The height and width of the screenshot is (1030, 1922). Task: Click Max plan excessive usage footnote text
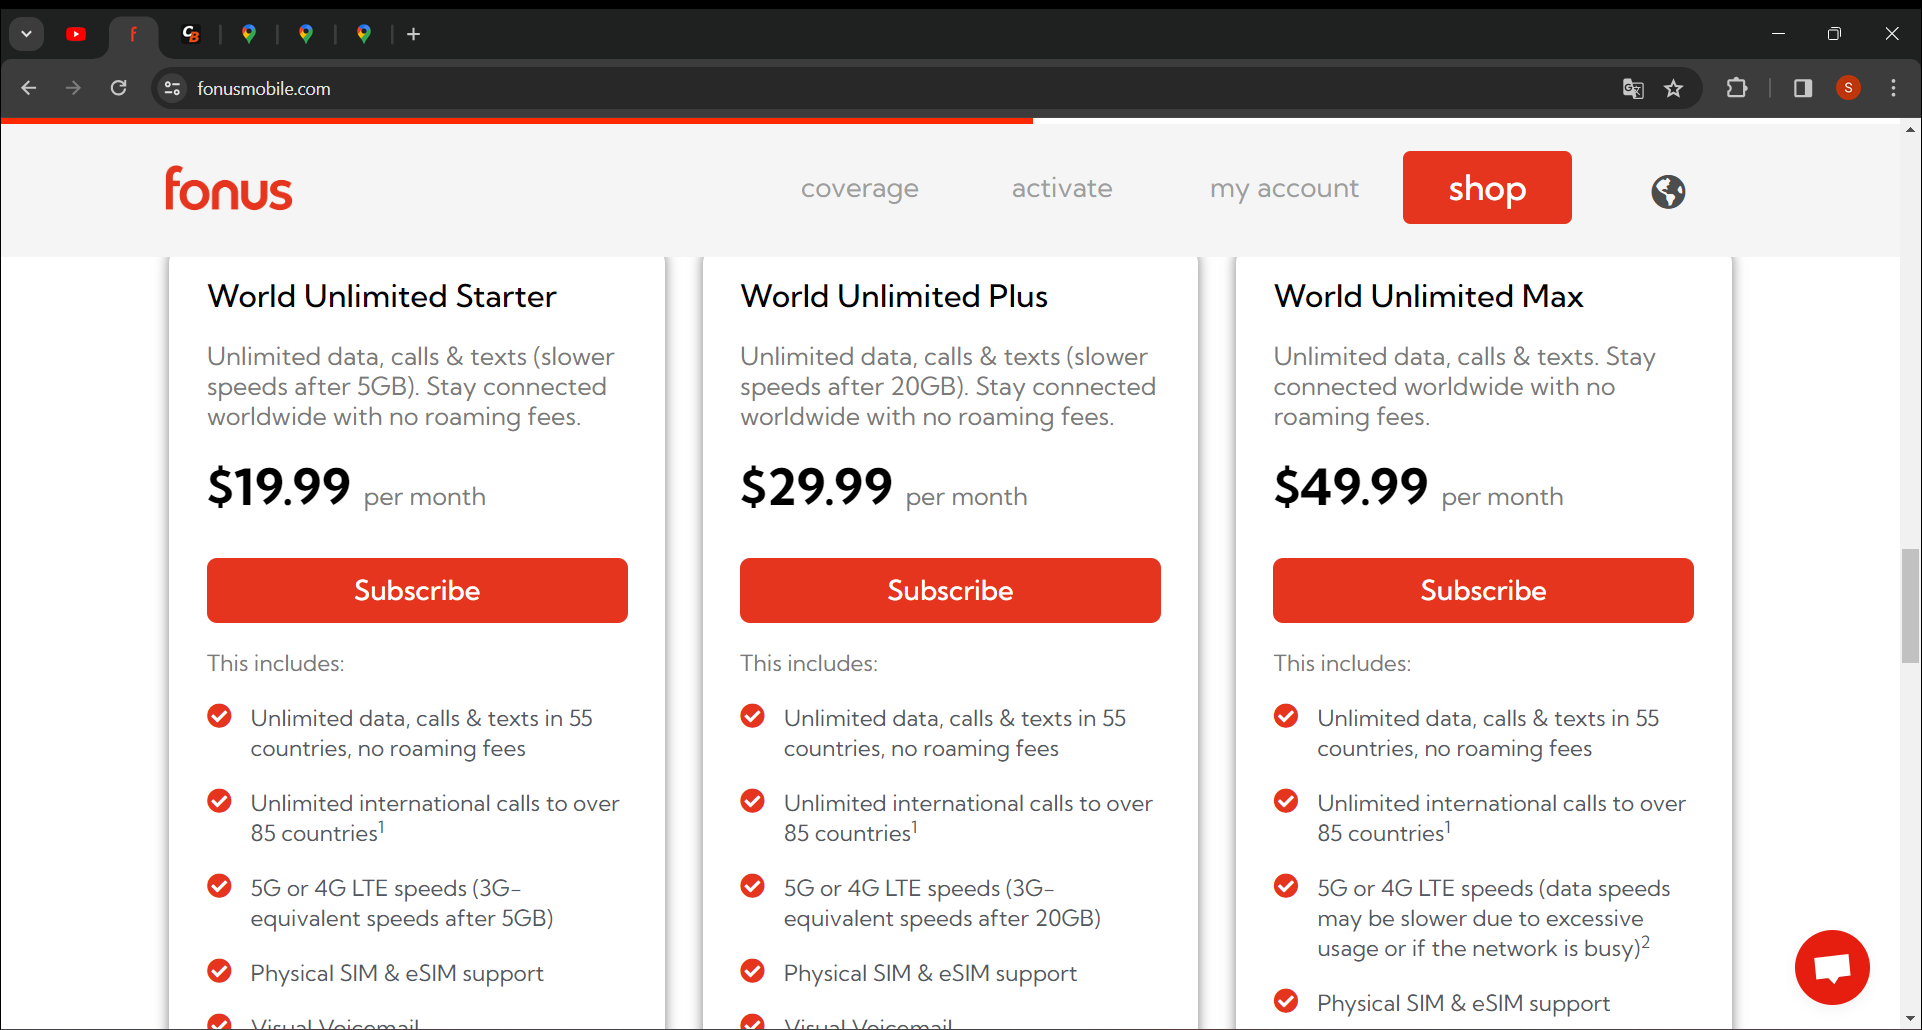pos(1493,918)
